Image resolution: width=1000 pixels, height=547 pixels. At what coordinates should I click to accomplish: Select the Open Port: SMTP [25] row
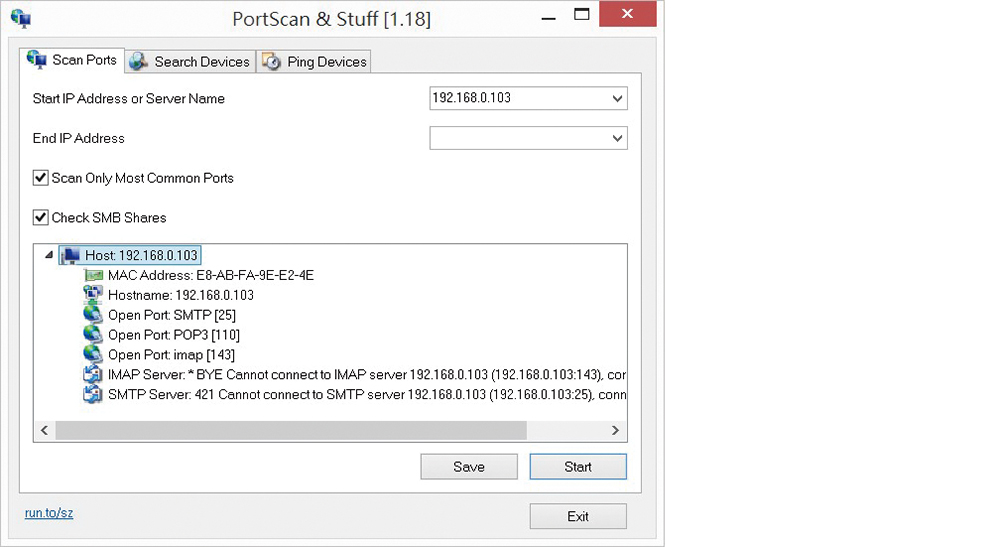172,315
